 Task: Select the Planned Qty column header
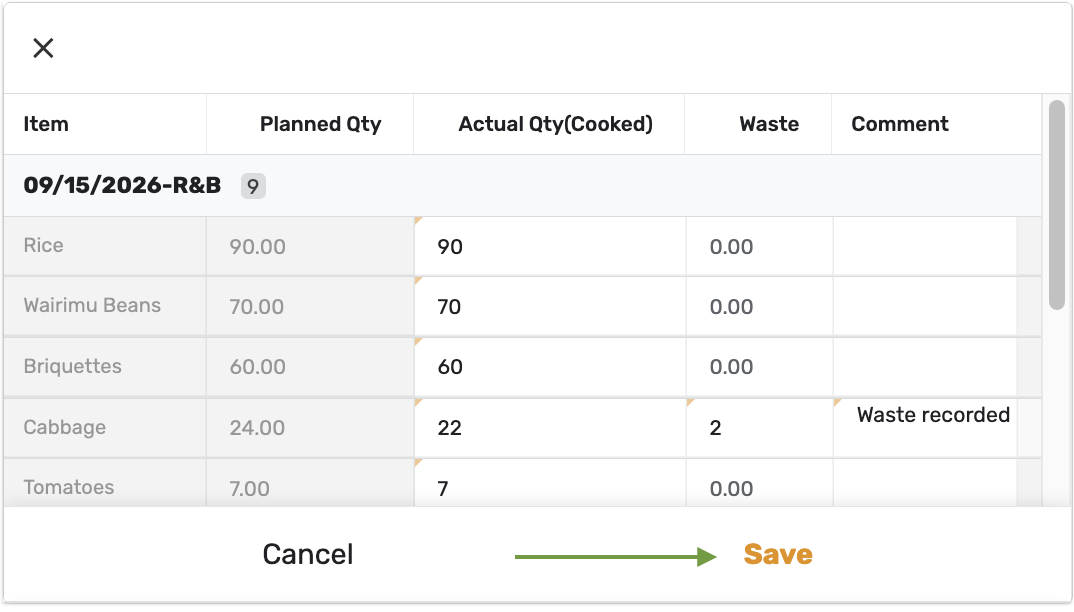[x=310, y=124]
